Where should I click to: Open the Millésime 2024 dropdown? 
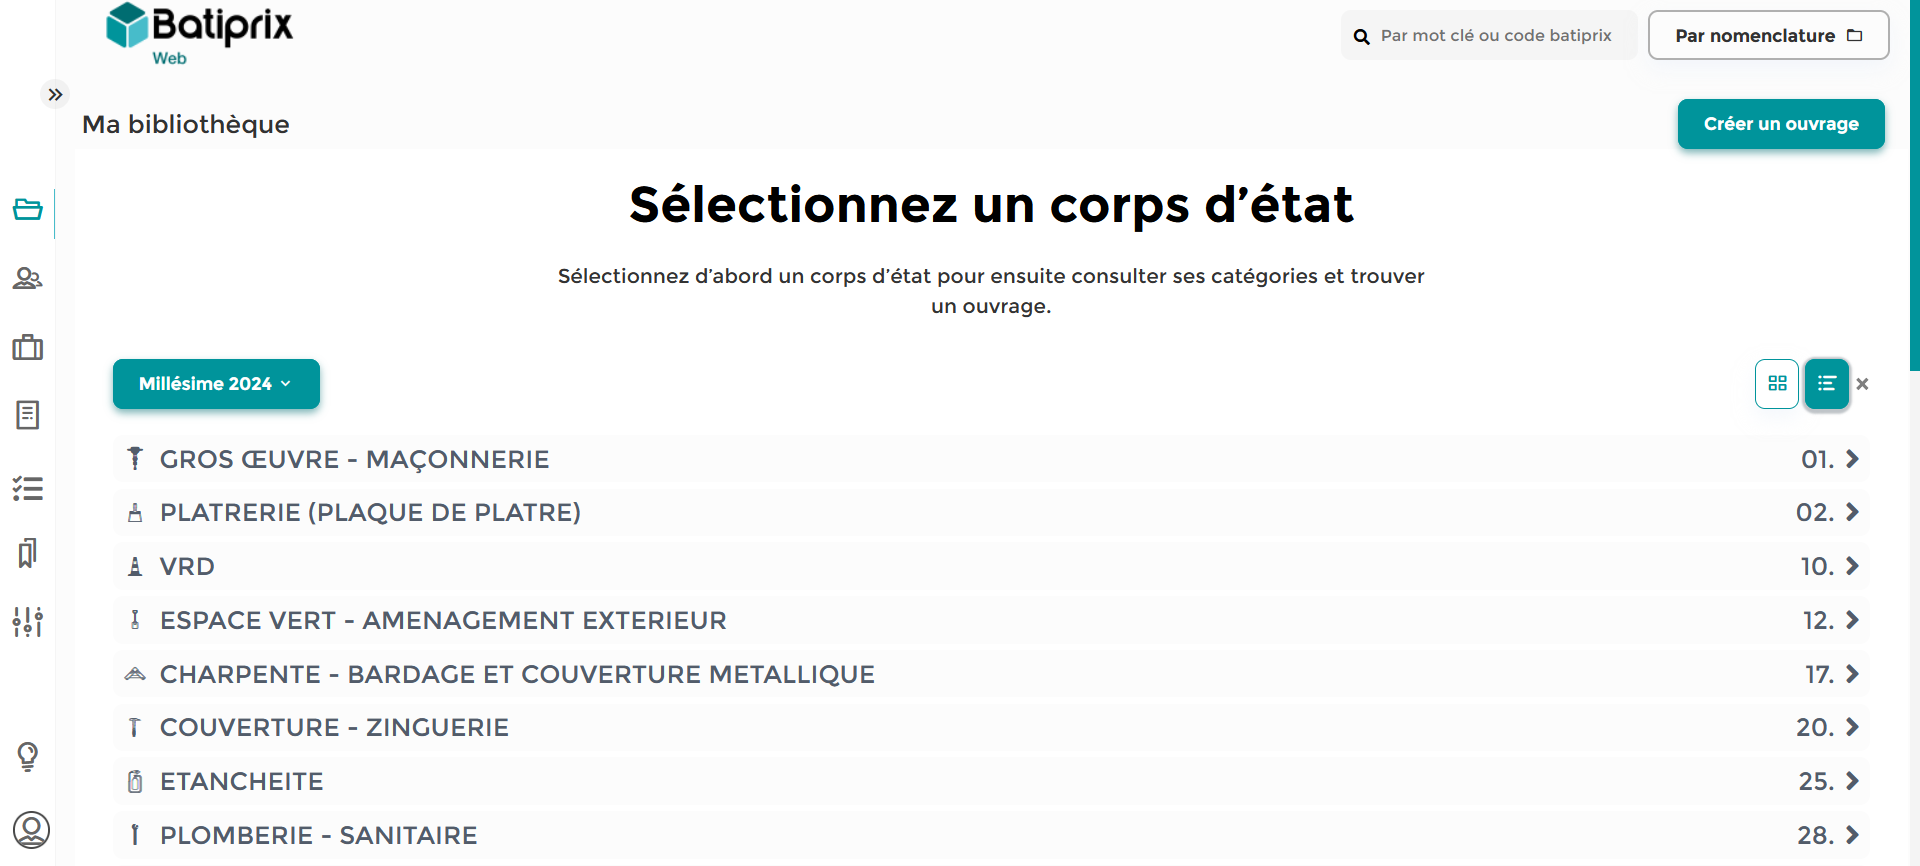pyautogui.click(x=216, y=384)
